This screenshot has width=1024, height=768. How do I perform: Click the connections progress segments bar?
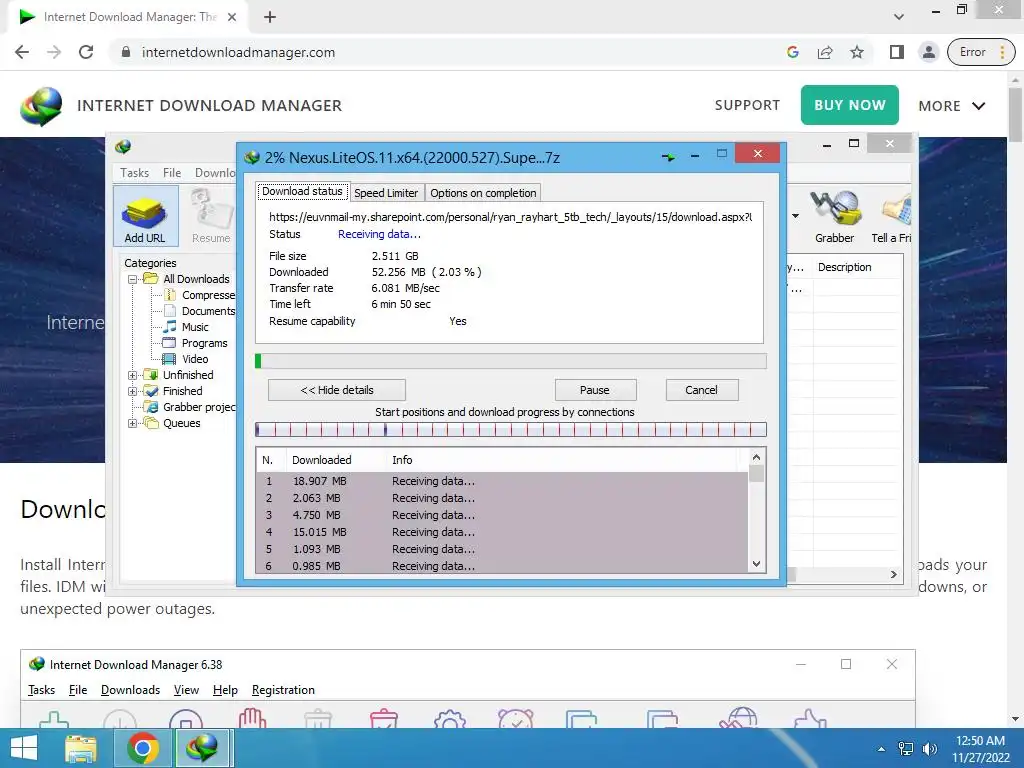click(x=511, y=429)
